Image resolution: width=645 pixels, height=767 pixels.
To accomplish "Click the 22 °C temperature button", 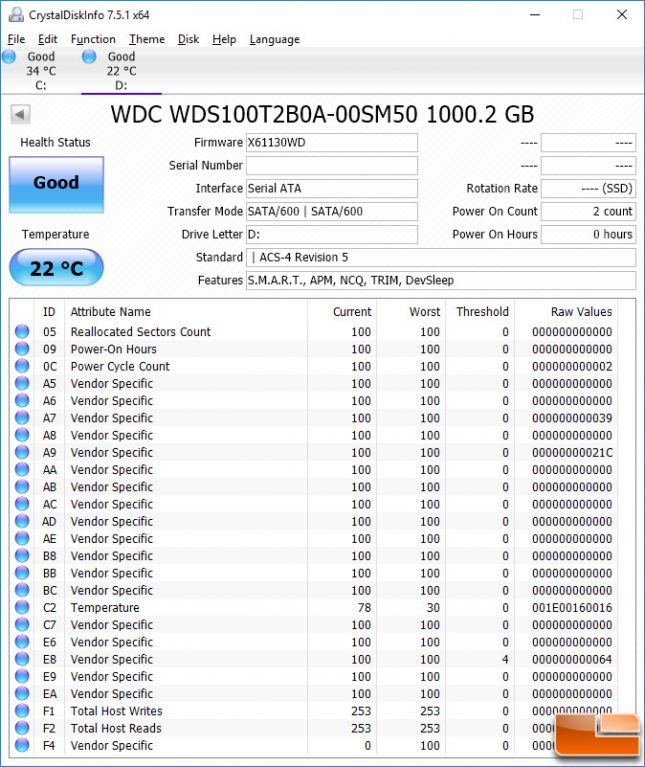I will click(x=56, y=268).
